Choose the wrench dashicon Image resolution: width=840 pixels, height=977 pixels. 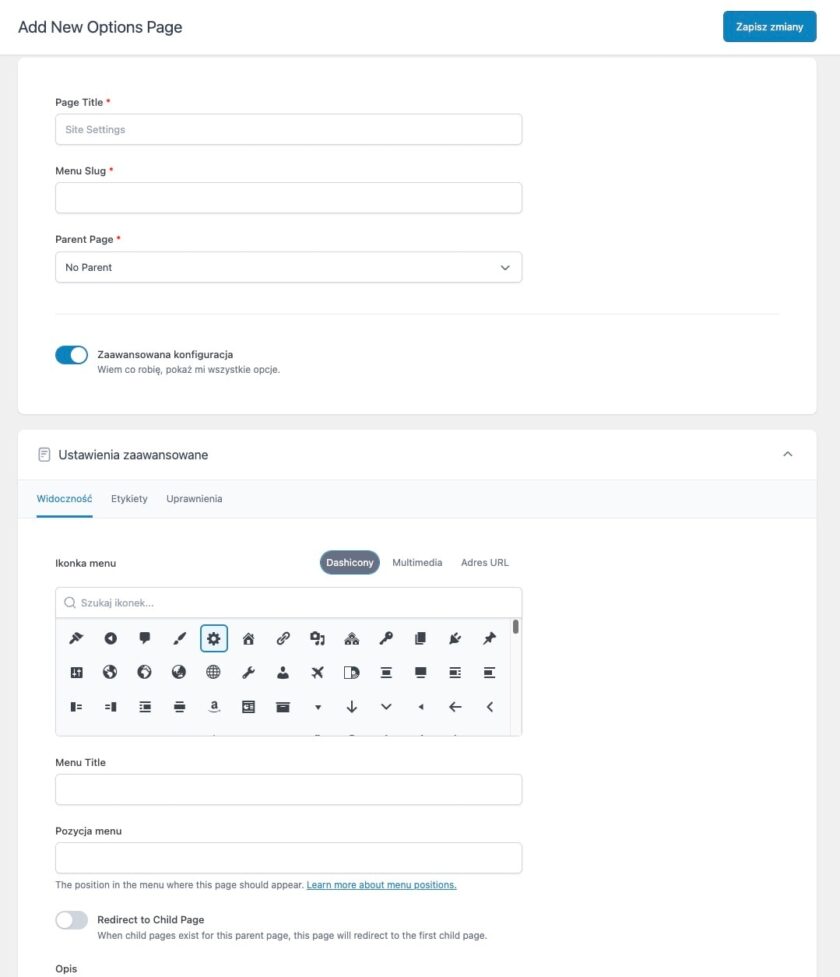248,672
